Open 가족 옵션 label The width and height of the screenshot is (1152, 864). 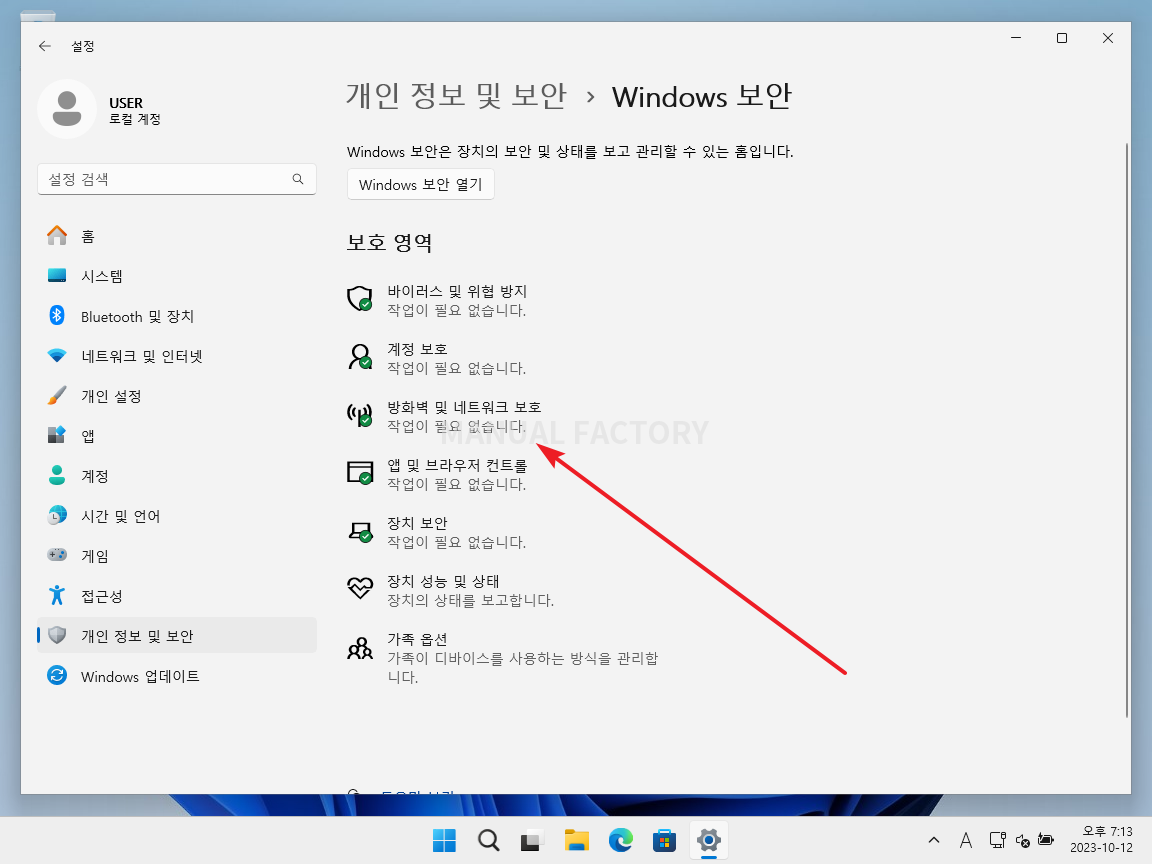(417, 640)
